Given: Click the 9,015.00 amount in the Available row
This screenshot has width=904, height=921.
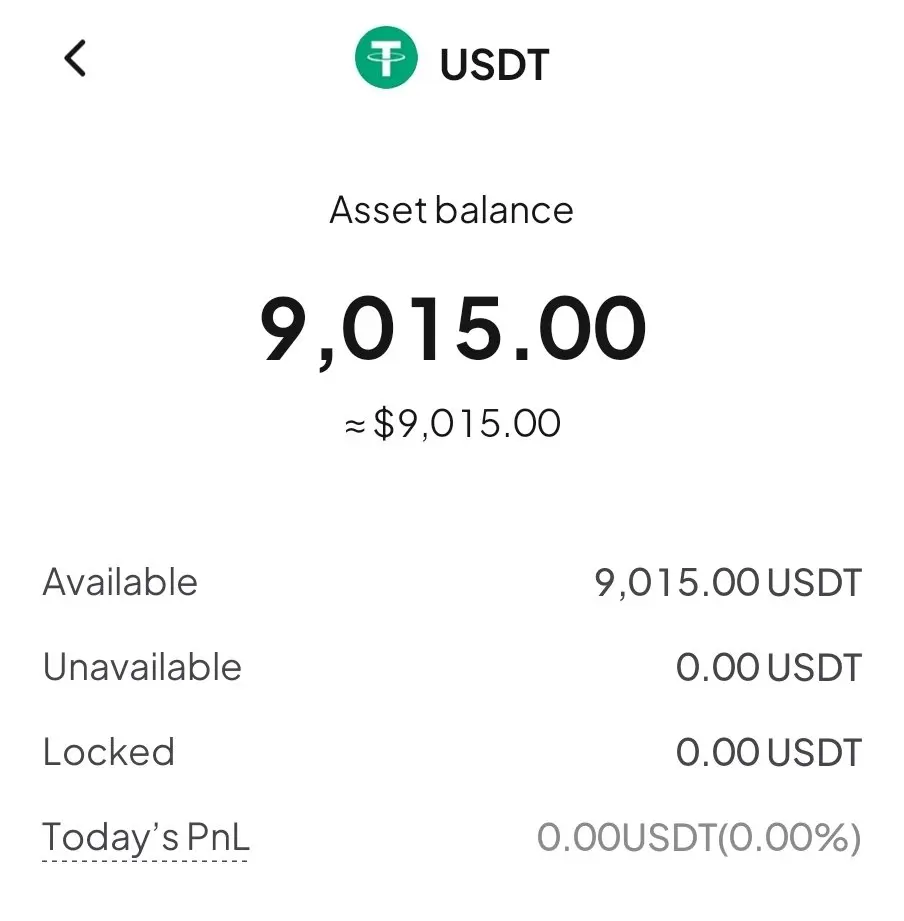Looking at the screenshot, I should point(678,583).
